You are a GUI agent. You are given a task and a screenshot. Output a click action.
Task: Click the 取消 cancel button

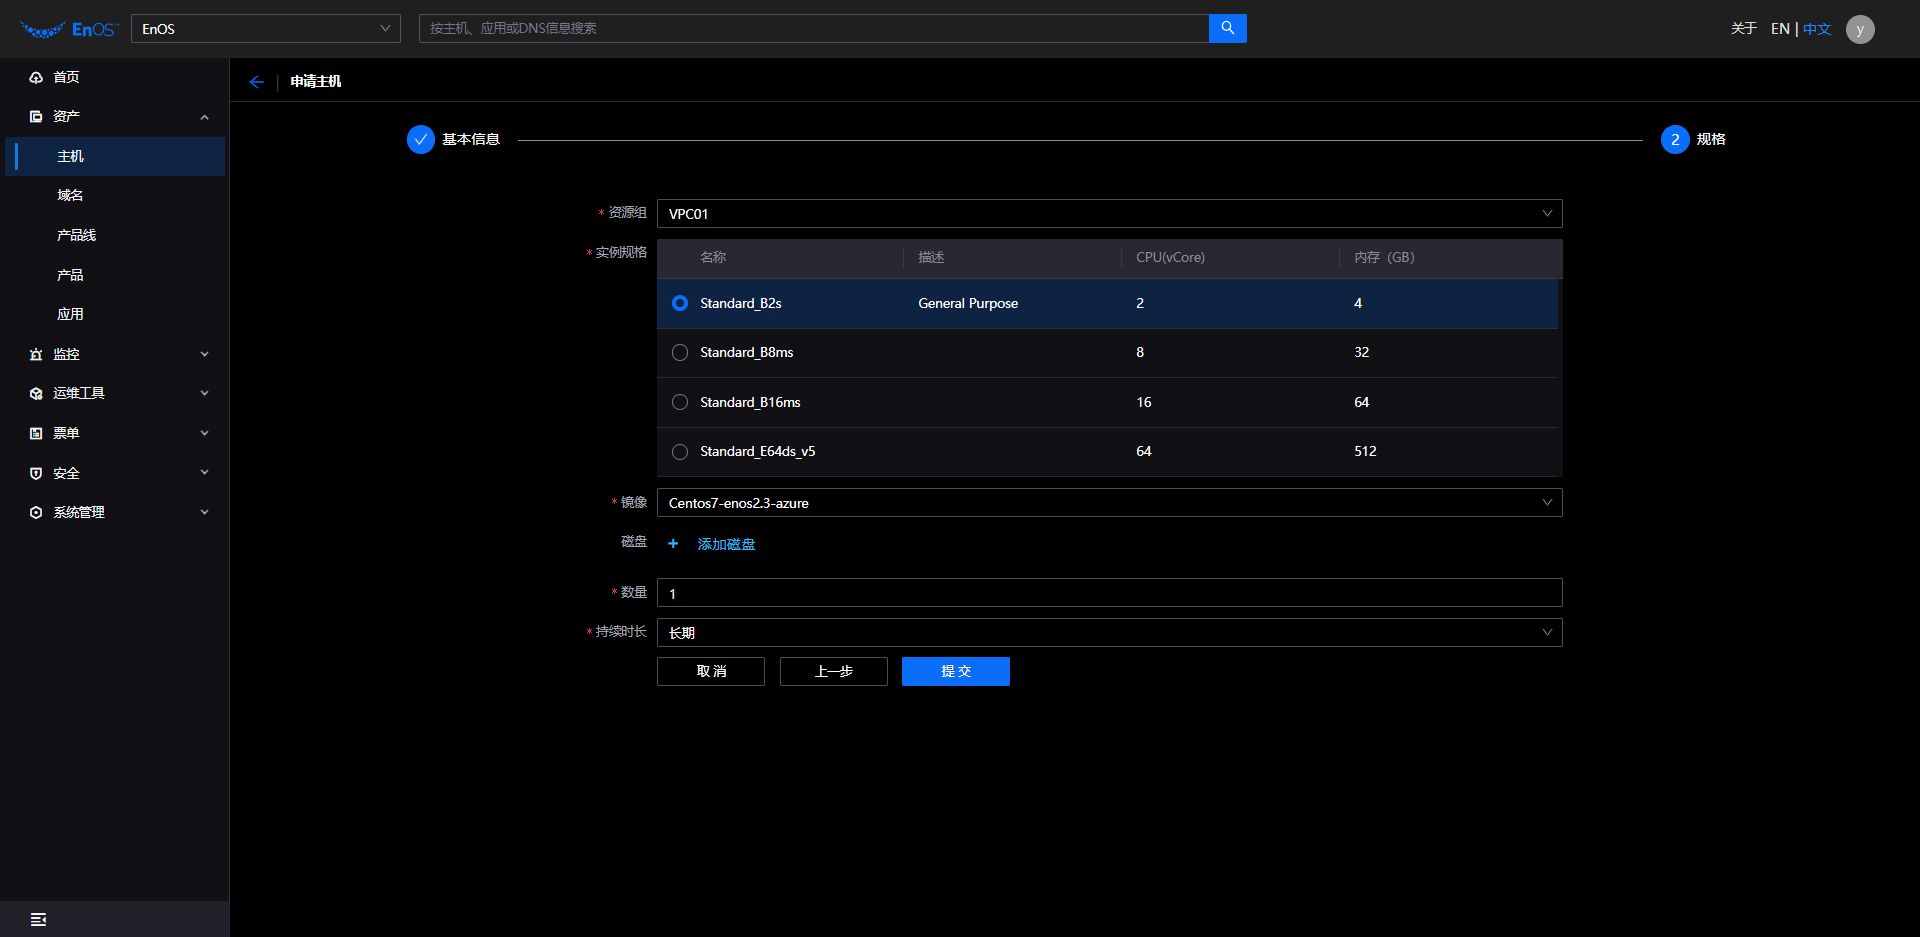click(x=711, y=672)
